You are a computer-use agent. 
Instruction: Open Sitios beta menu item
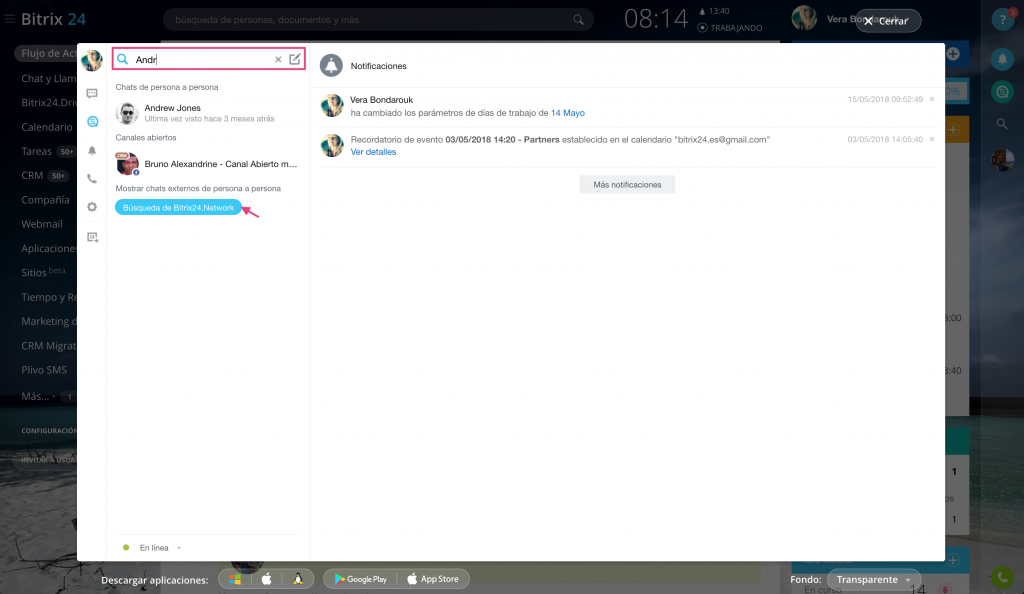coord(43,272)
